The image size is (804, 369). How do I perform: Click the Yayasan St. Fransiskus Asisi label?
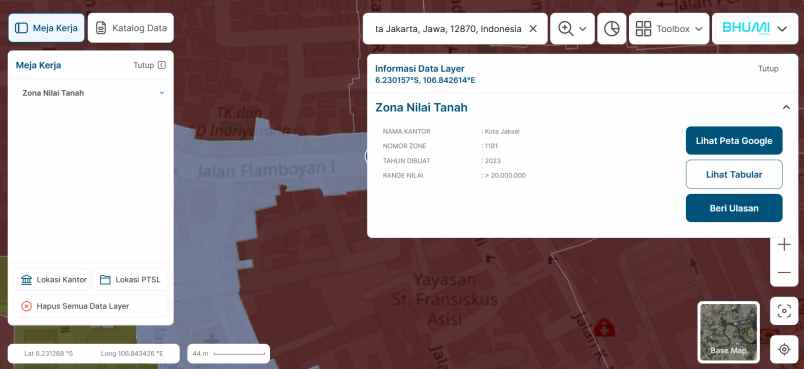pos(445,300)
